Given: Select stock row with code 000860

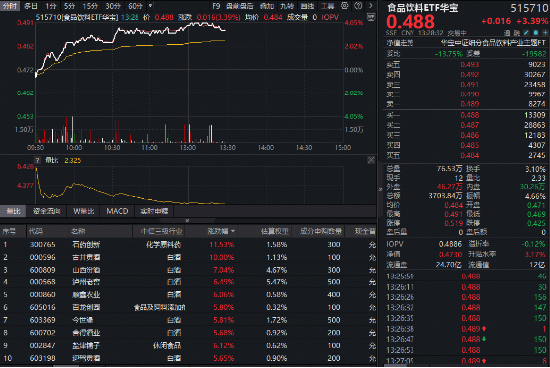Looking at the screenshot, I should click(x=188, y=294).
